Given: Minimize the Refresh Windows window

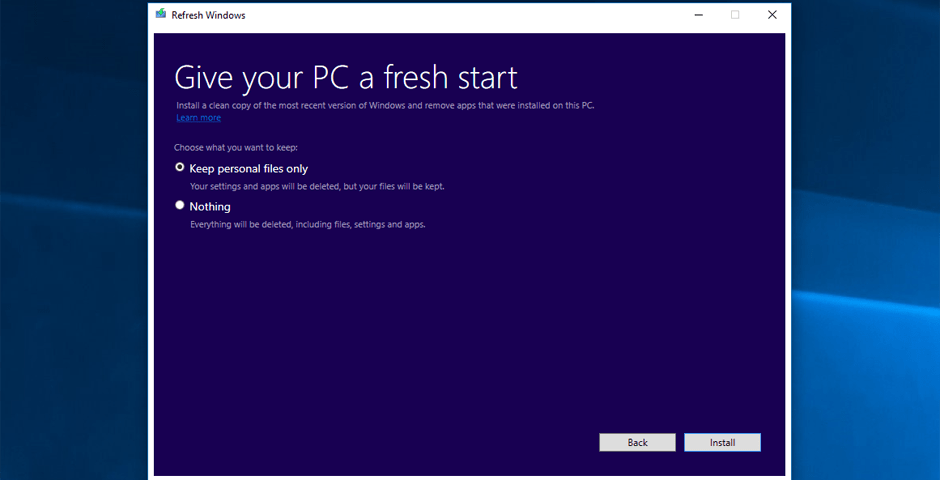Looking at the screenshot, I should [x=698, y=15].
